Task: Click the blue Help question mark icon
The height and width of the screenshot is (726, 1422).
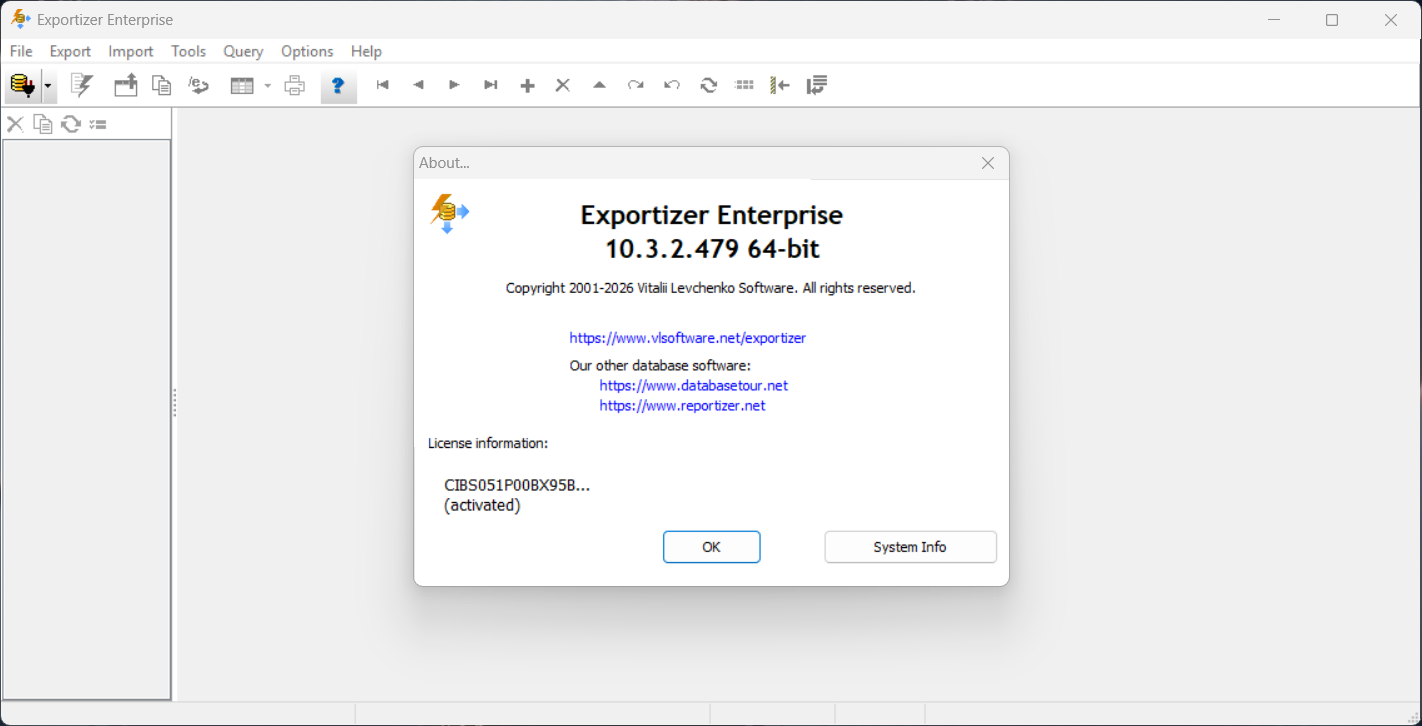Action: point(338,86)
